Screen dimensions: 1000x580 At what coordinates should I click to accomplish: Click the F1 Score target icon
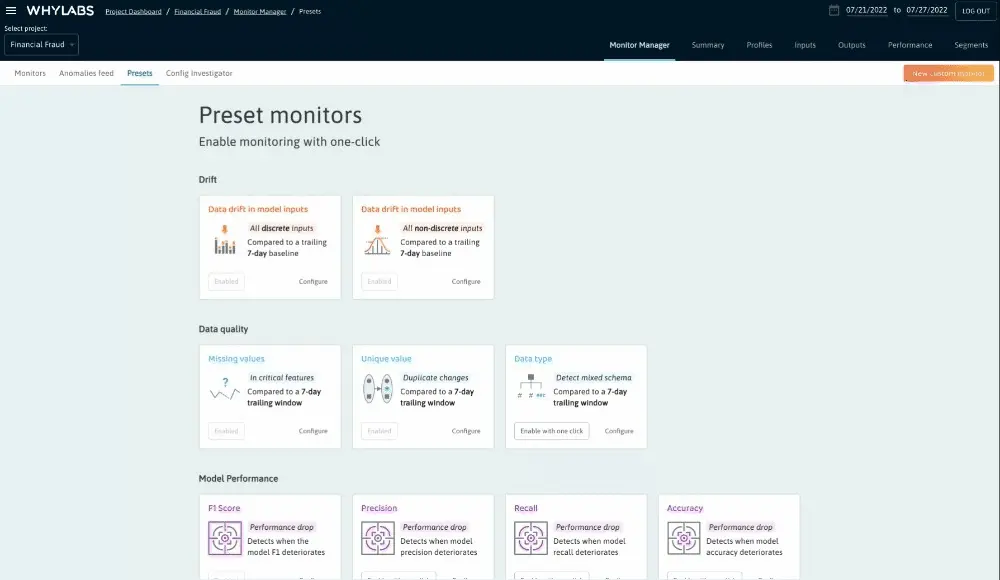(224, 538)
